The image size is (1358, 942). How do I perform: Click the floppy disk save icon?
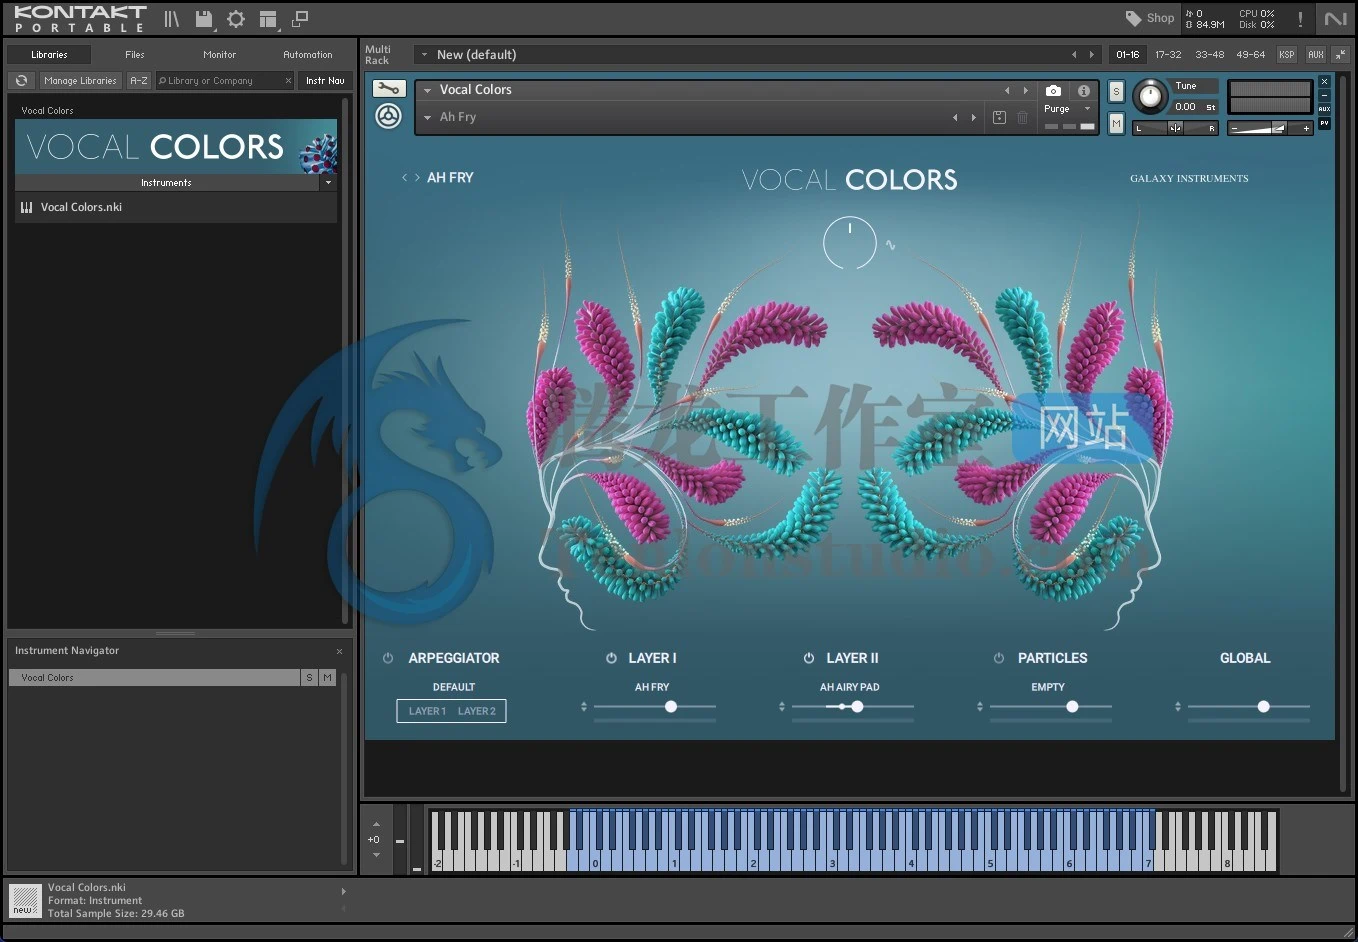pyautogui.click(x=204, y=19)
